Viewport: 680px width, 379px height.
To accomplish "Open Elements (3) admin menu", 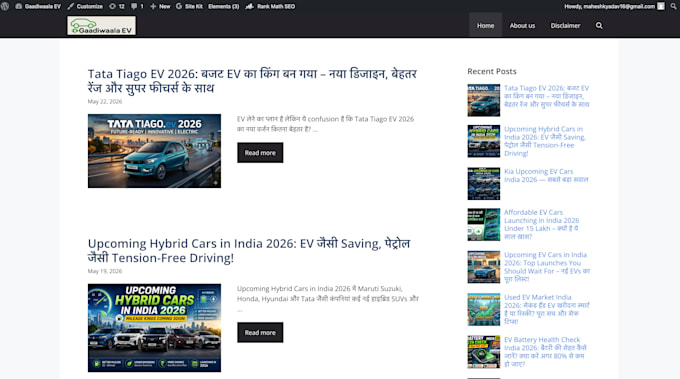I will pyautogui.click(x=223, y=6).
